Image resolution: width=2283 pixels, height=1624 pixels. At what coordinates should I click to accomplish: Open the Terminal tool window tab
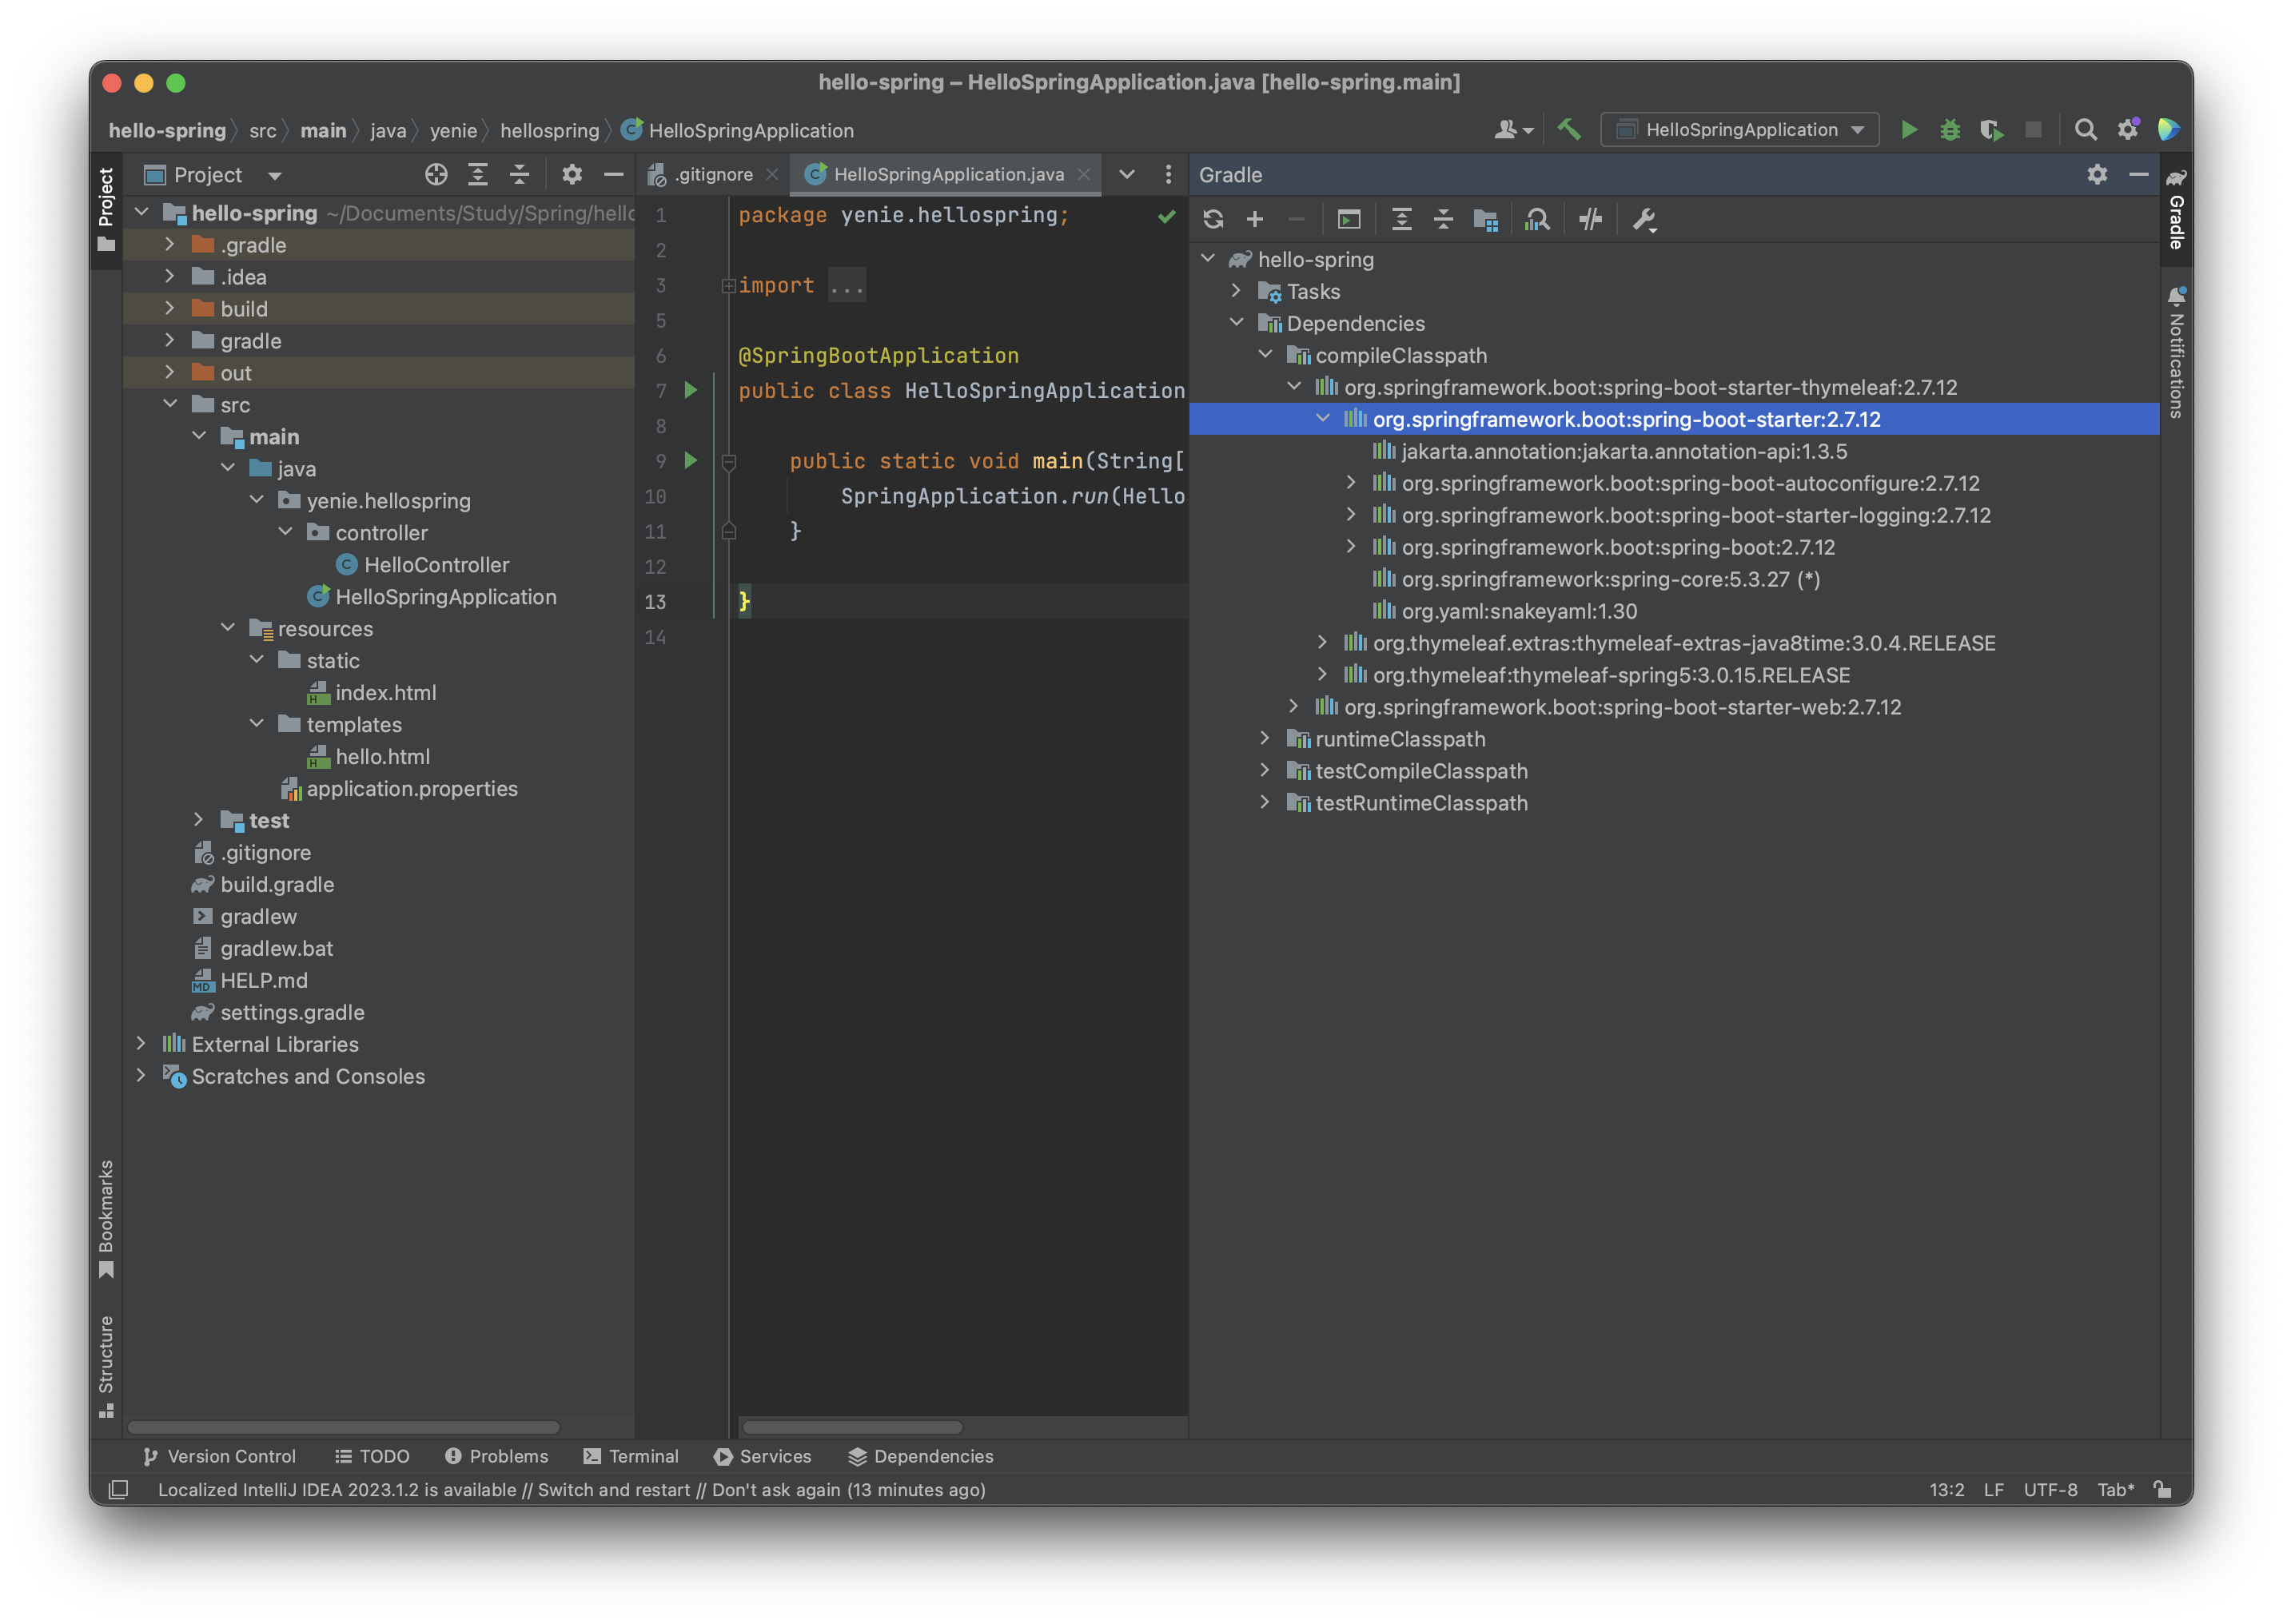coord(631,1456)
